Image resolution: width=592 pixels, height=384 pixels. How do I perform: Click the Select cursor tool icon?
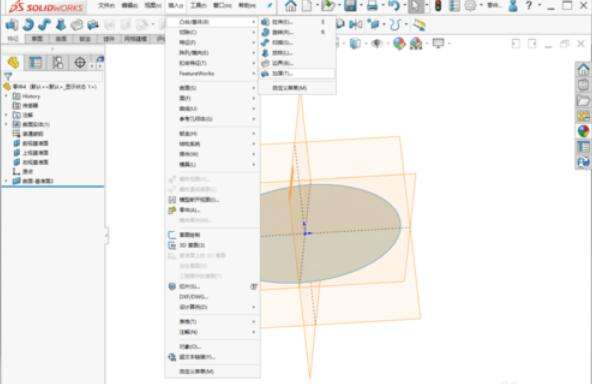click(416, 6)
